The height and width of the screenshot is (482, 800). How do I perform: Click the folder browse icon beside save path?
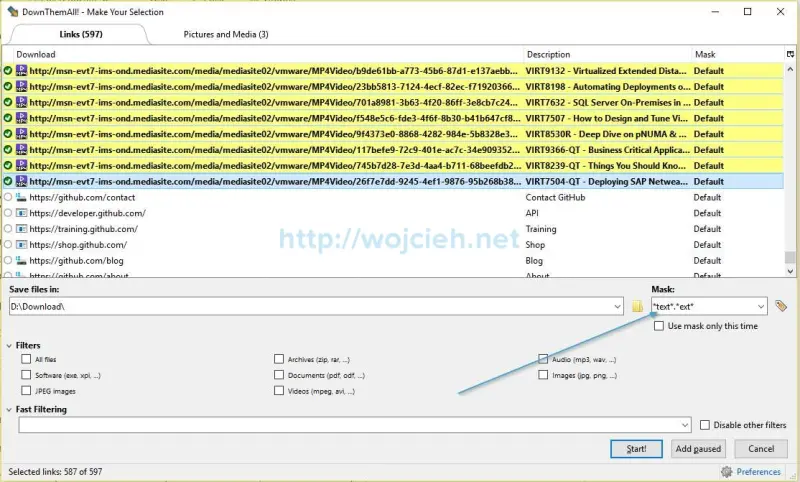pos(637,306)
